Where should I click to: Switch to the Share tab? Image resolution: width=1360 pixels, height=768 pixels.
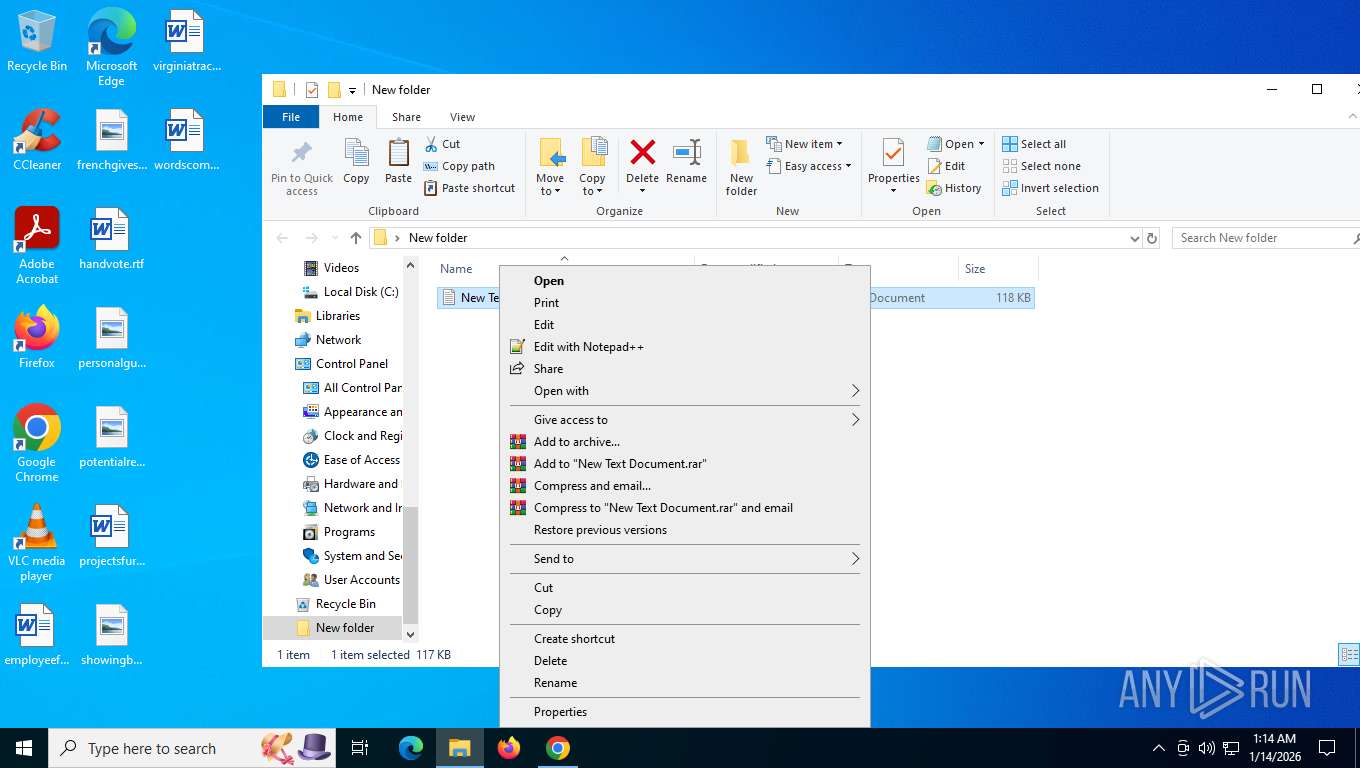[x=406, y=117]
